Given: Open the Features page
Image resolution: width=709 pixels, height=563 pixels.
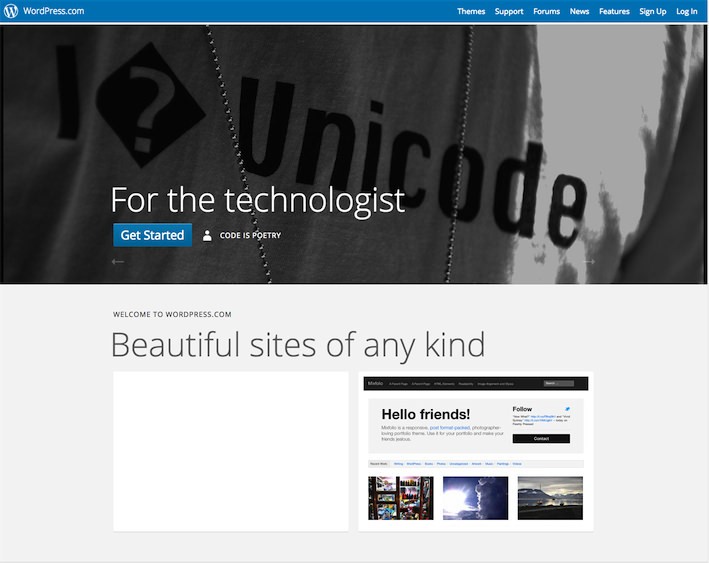Looking at the screenshot, I should (614, 11).
